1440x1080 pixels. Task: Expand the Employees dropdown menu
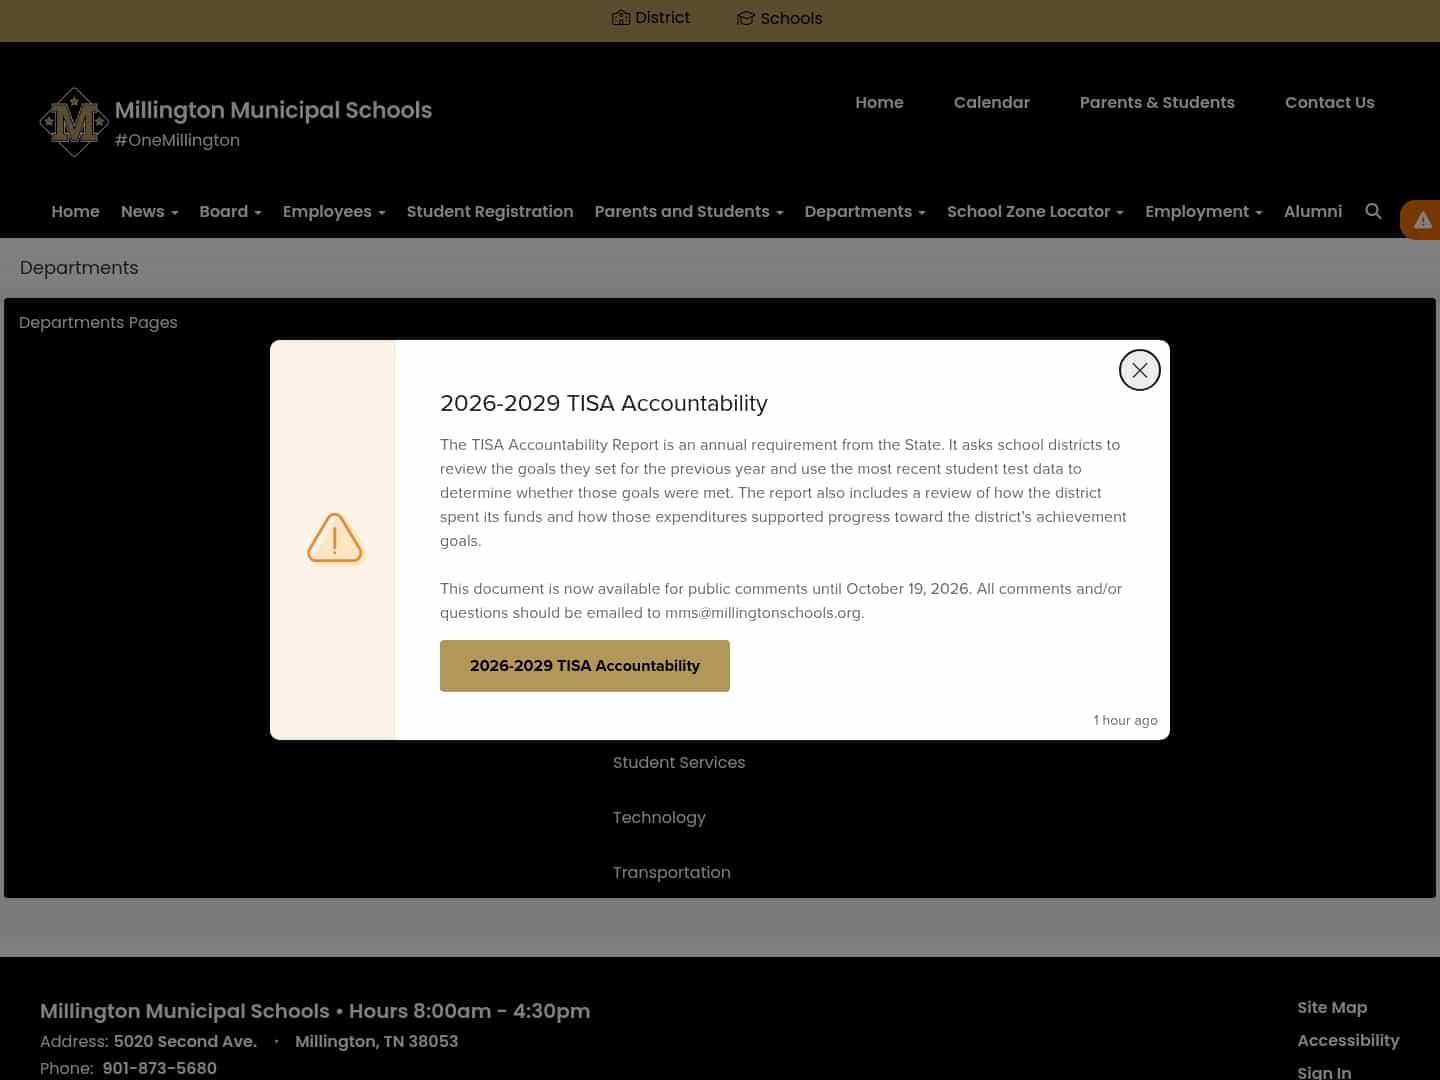tap(334, 211)
